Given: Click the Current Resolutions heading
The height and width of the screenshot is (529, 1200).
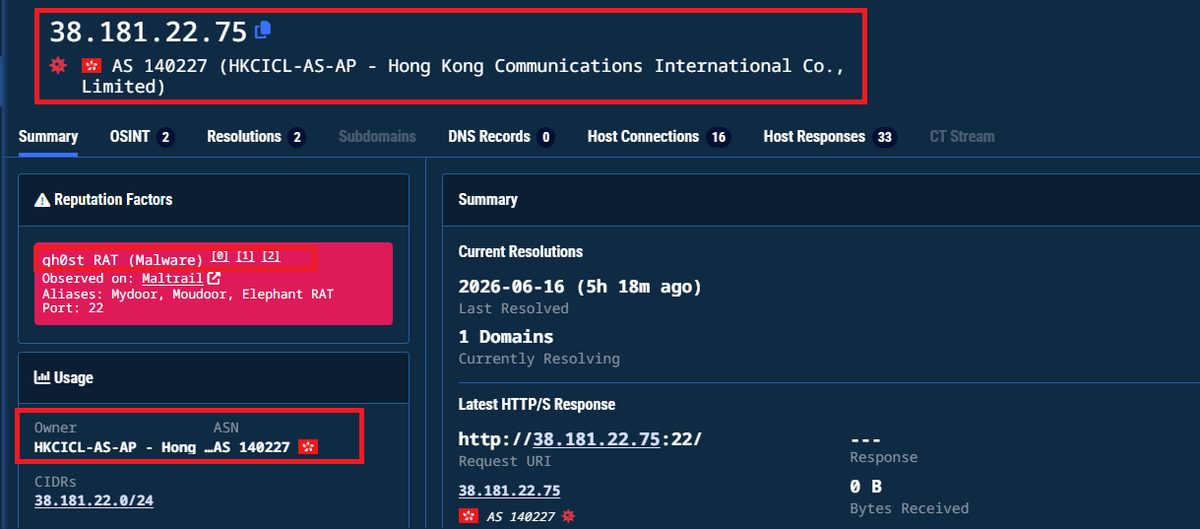Looking at the screenshot, I should click(x=521, y=252).
